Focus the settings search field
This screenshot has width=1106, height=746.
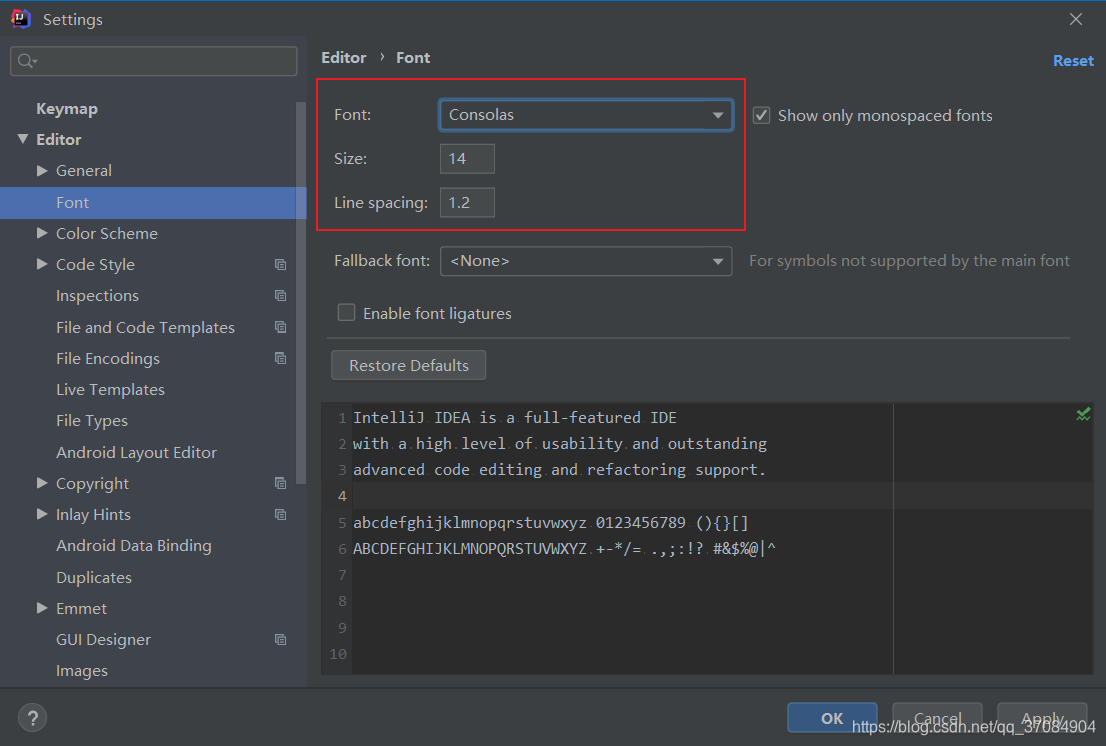click(154, 61)
